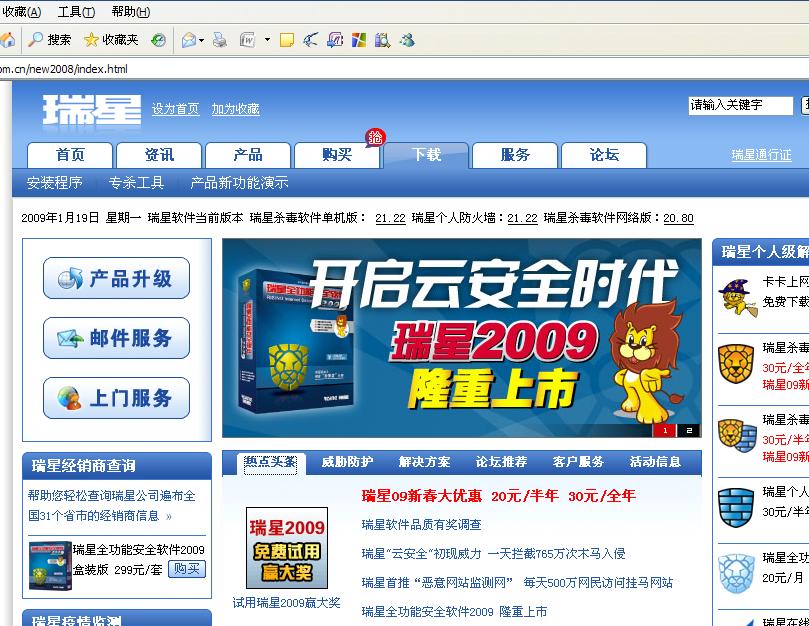Viewport: 809px width, 626px height.
Task: Click 单机版 version link 21.22
Action: [390, 218]
